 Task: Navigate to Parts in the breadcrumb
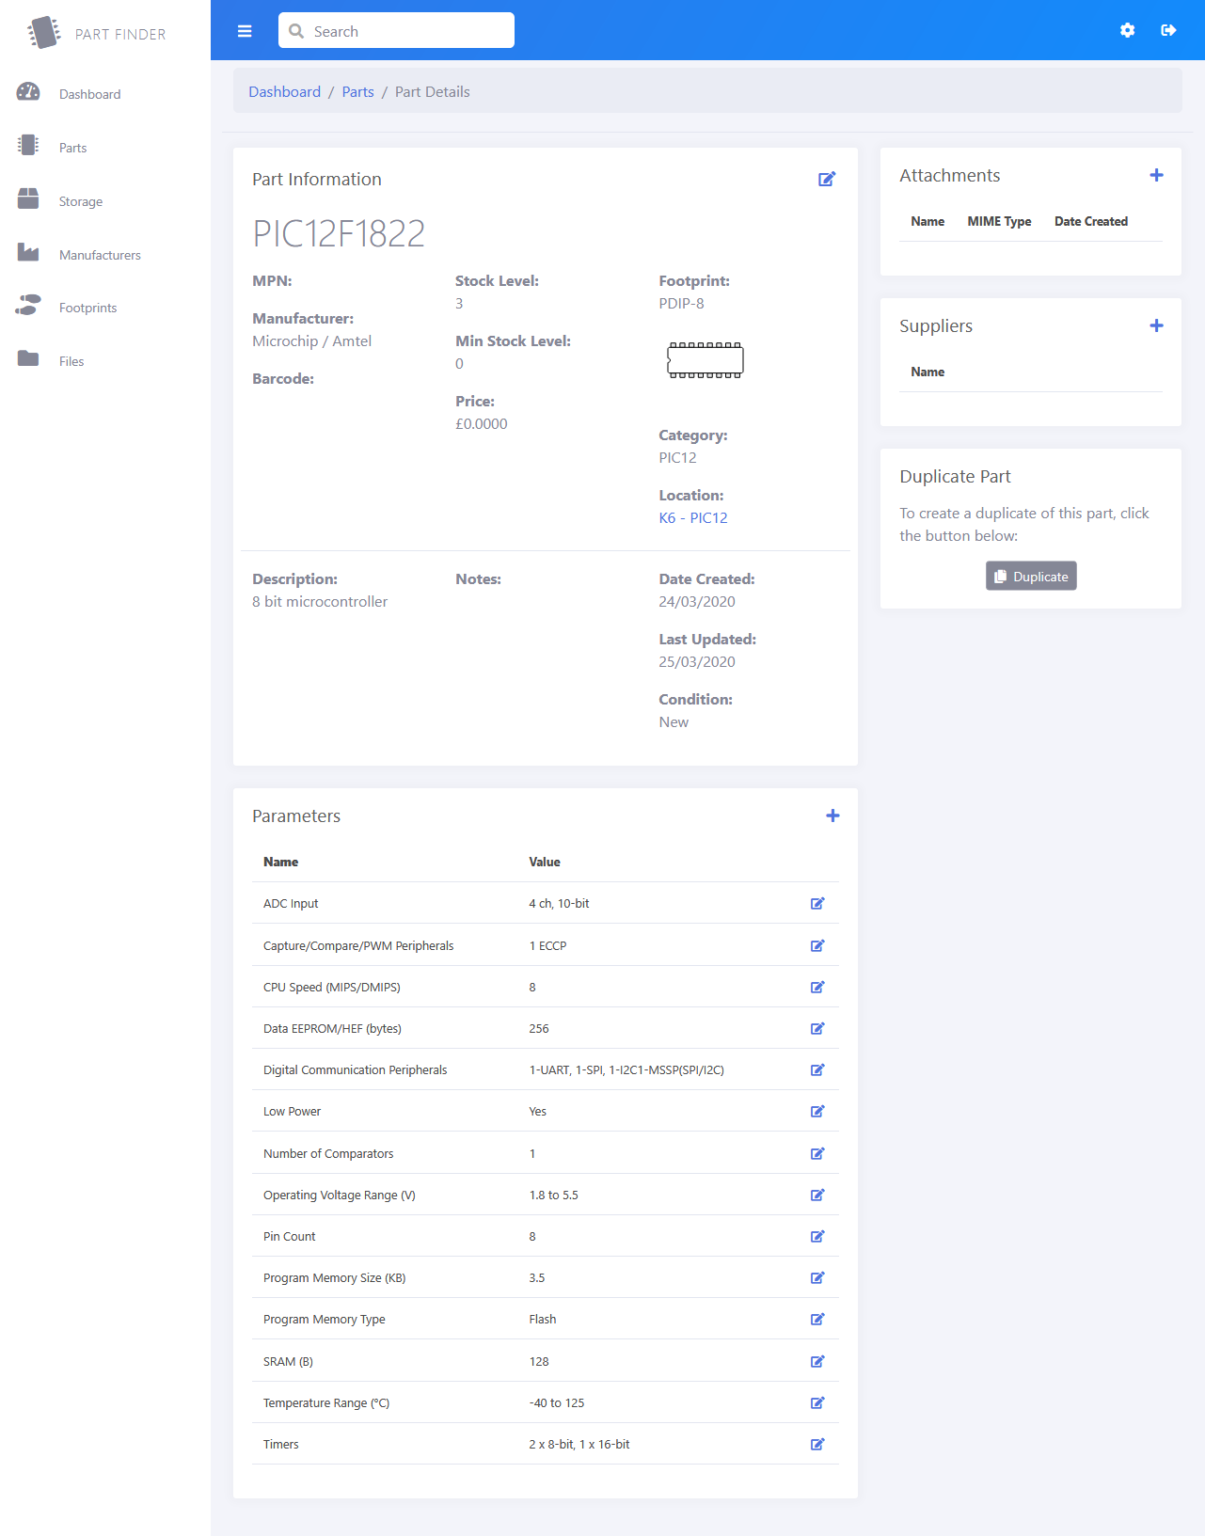click(x=358, y=91)
